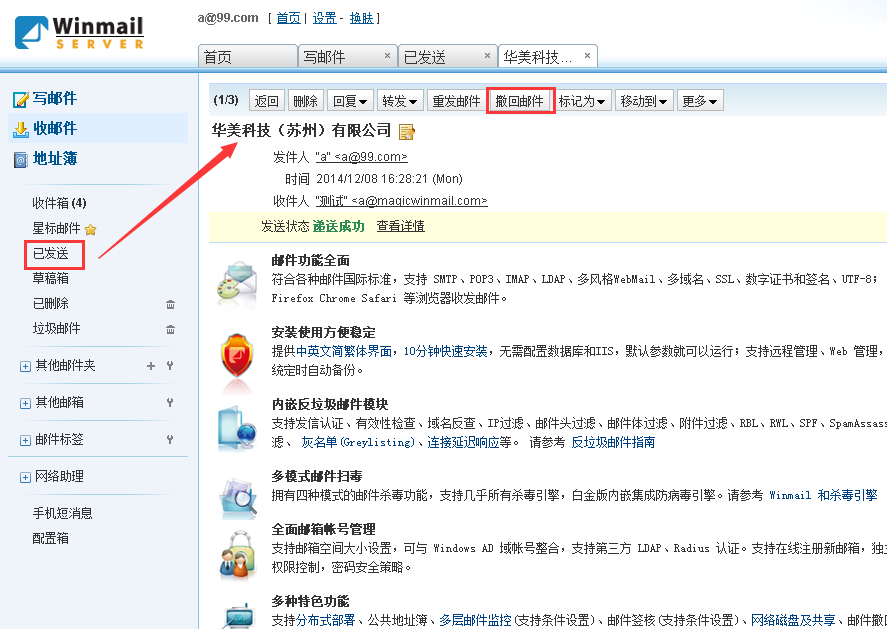
Task: Empty junk mail via 垃圾邮件 trash icon
Action: coord(170,329)
